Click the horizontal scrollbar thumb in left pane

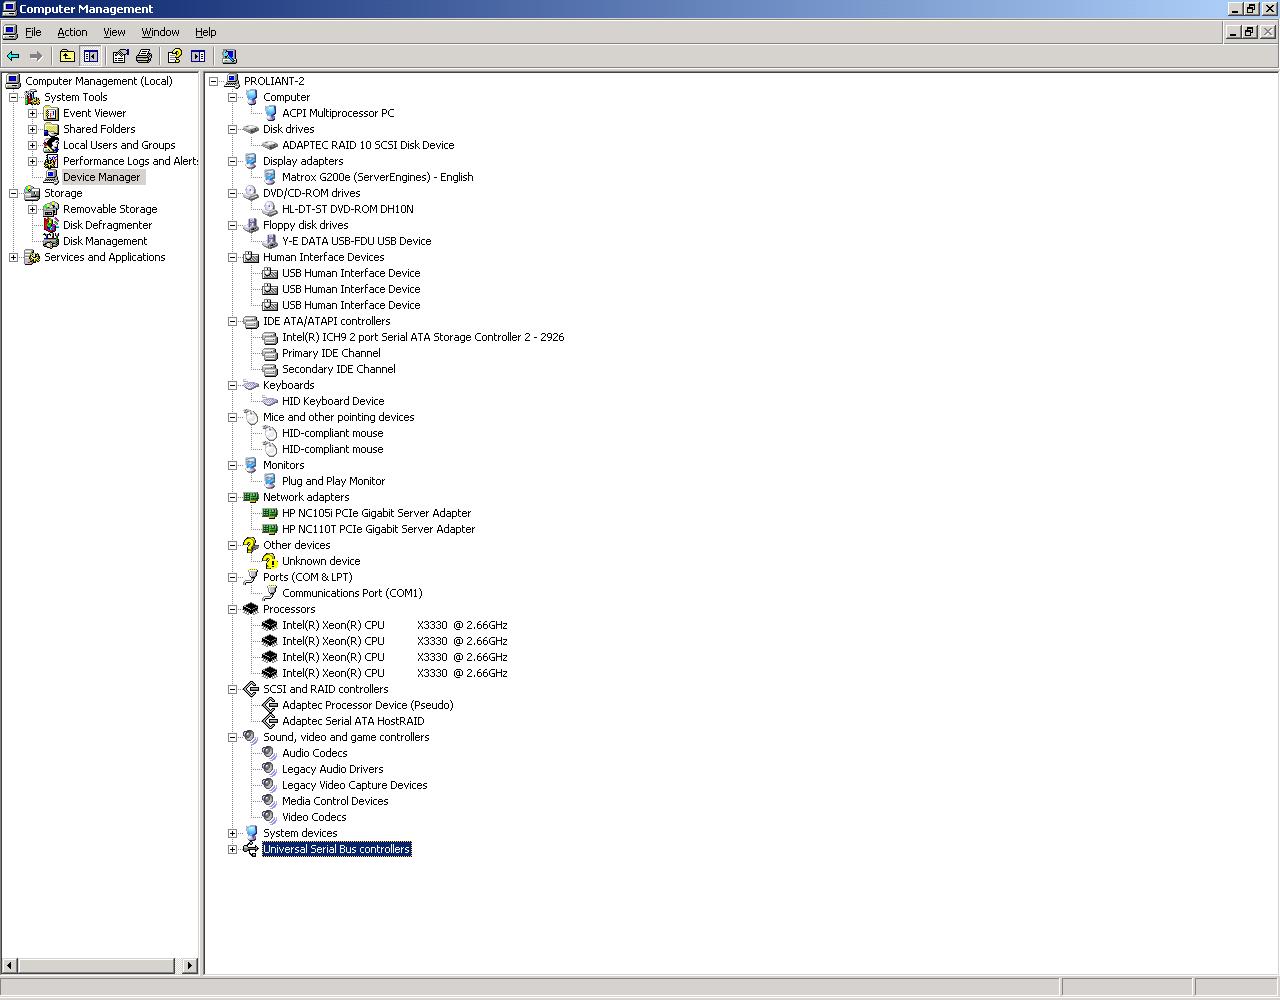(97, 965)
